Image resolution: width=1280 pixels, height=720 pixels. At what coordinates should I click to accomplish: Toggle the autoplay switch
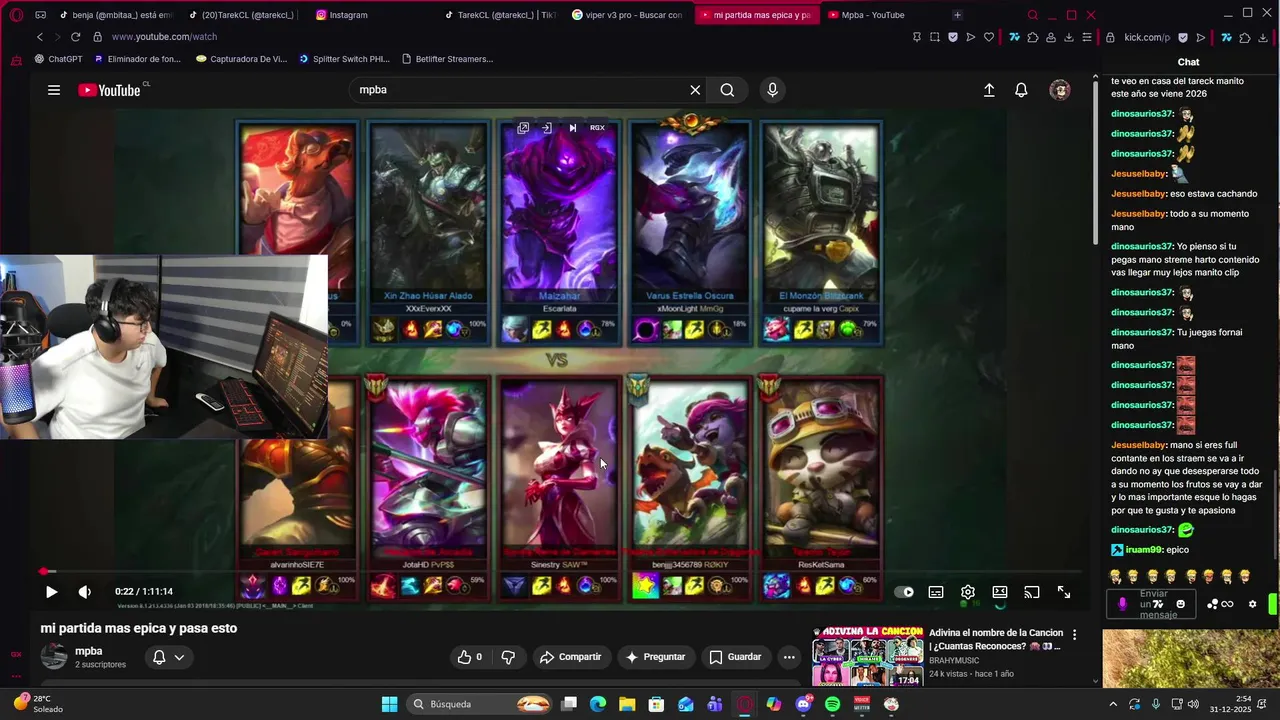(903, 592)
